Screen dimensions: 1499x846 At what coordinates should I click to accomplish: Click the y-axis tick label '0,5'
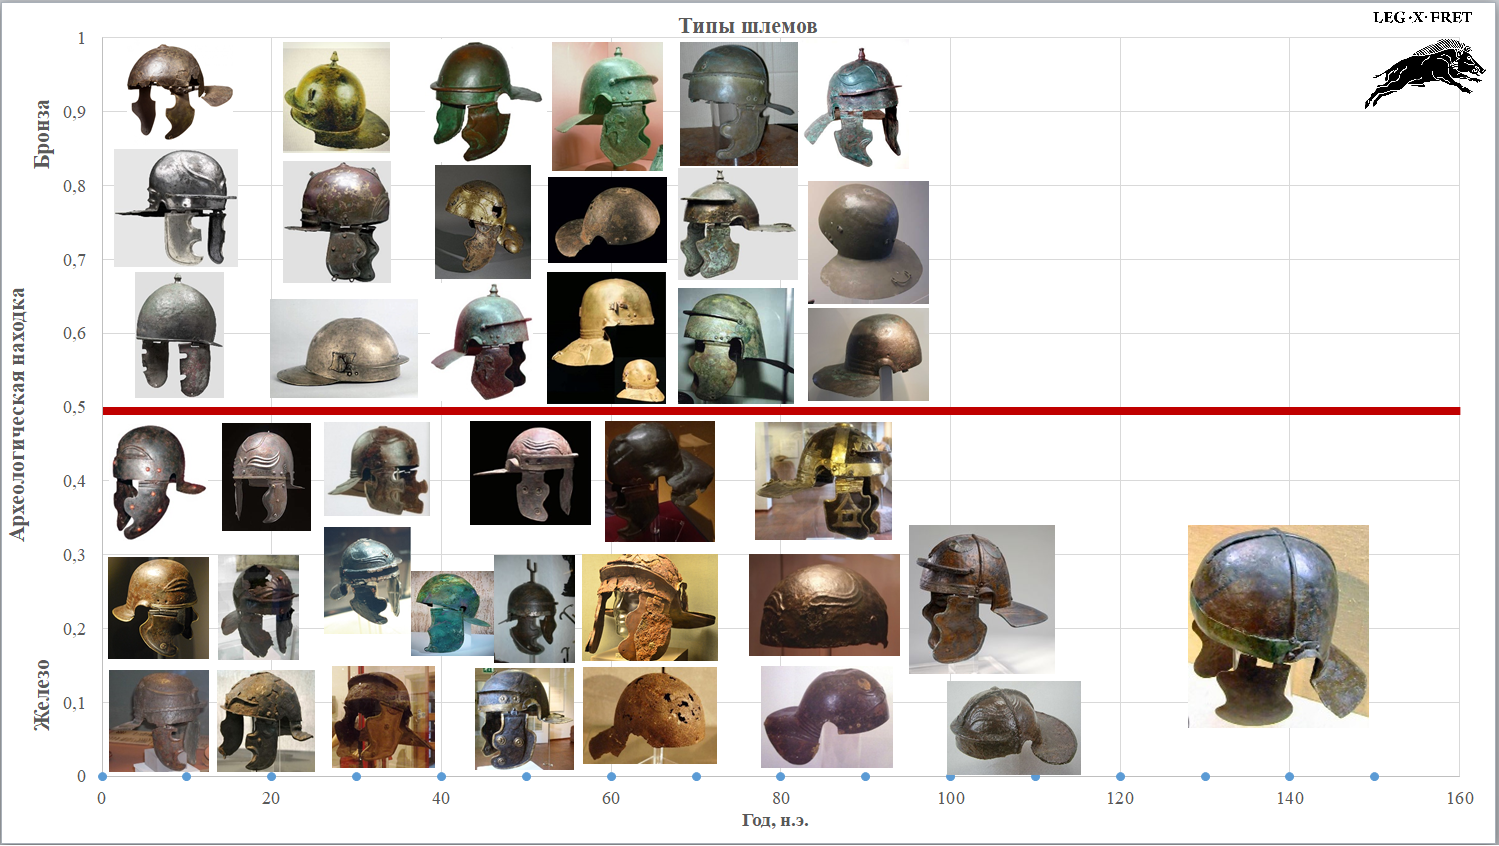(x=75, y=407)
